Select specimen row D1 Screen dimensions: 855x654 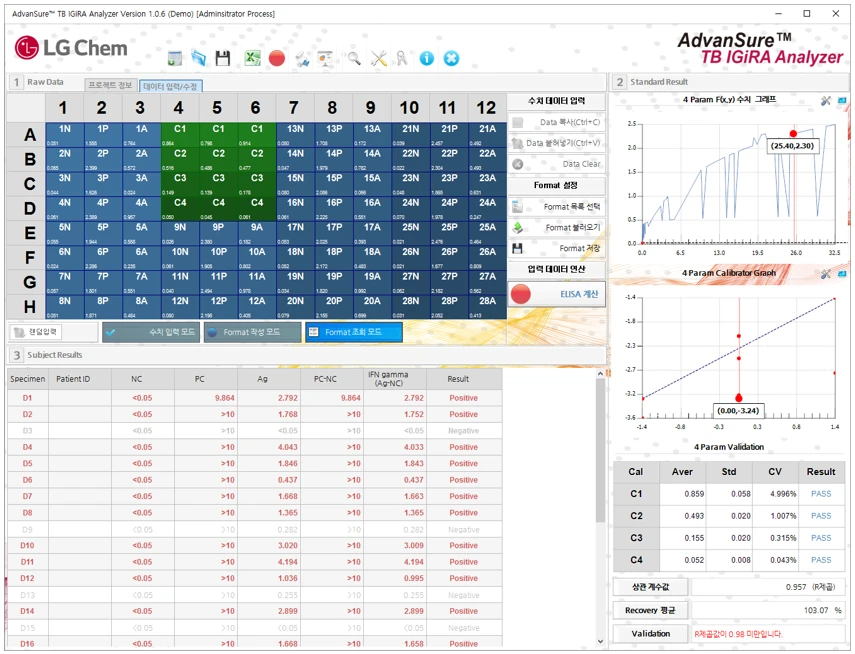pos(255,398)
